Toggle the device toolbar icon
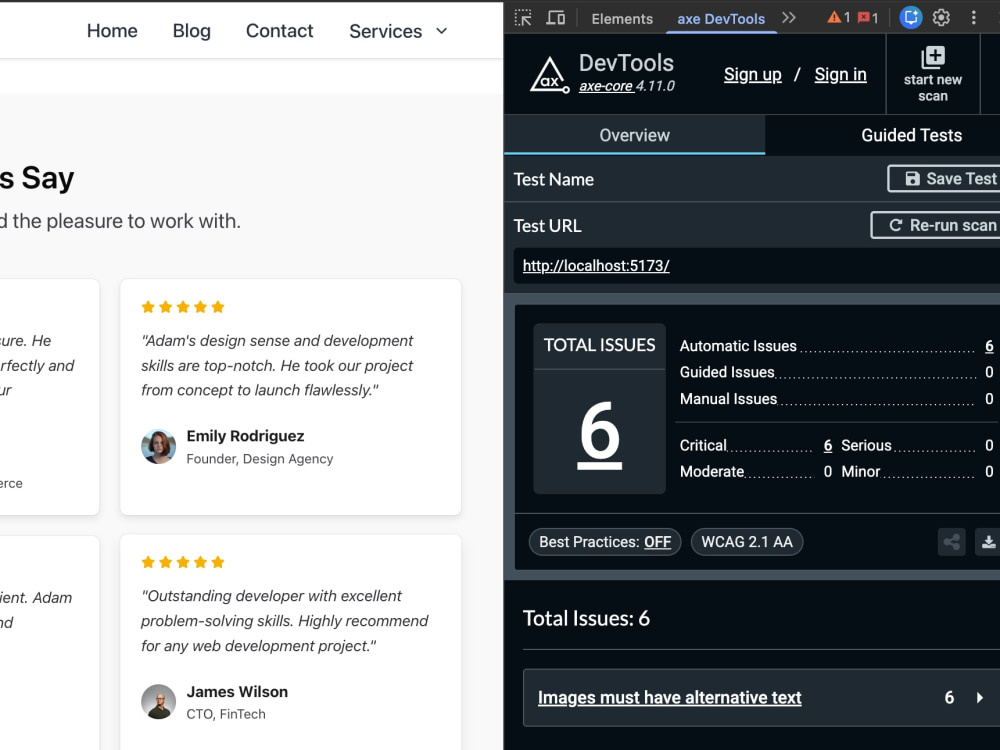 click(555, 18)
